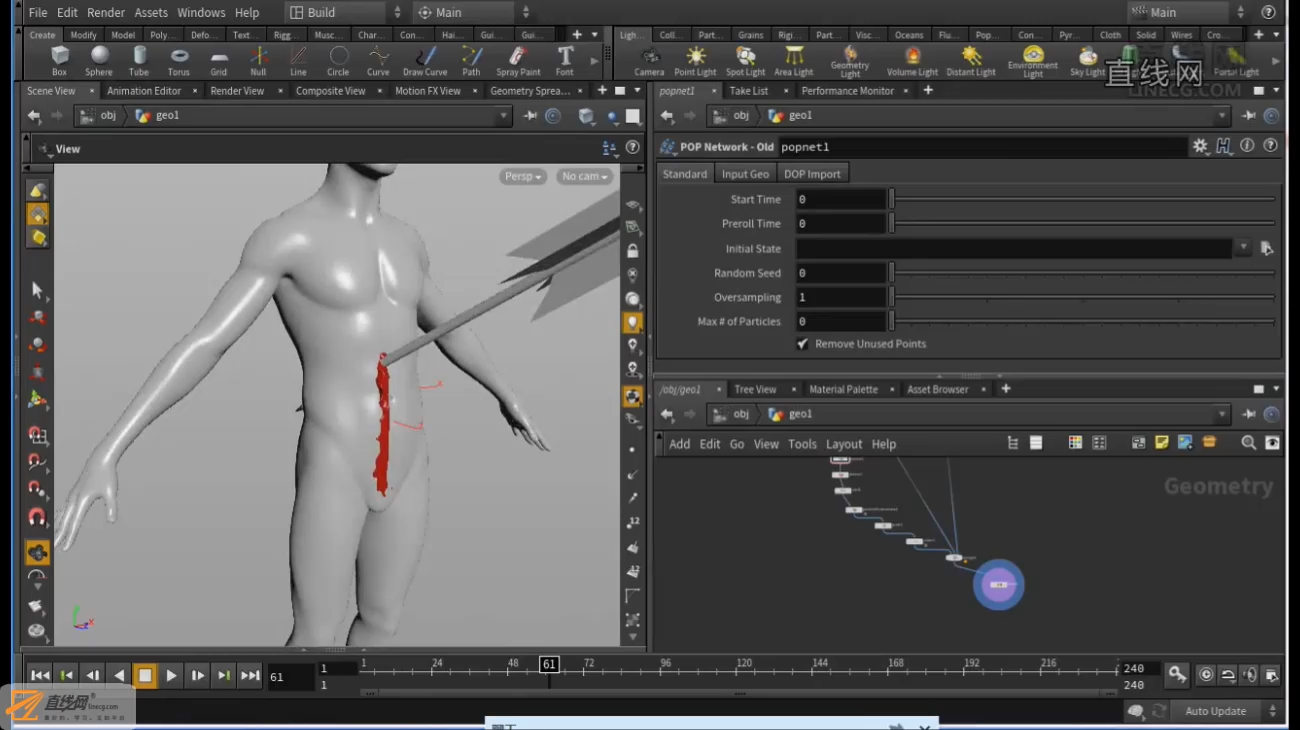
Task: Add a Spot Light
Action: [x=745, y=61]
